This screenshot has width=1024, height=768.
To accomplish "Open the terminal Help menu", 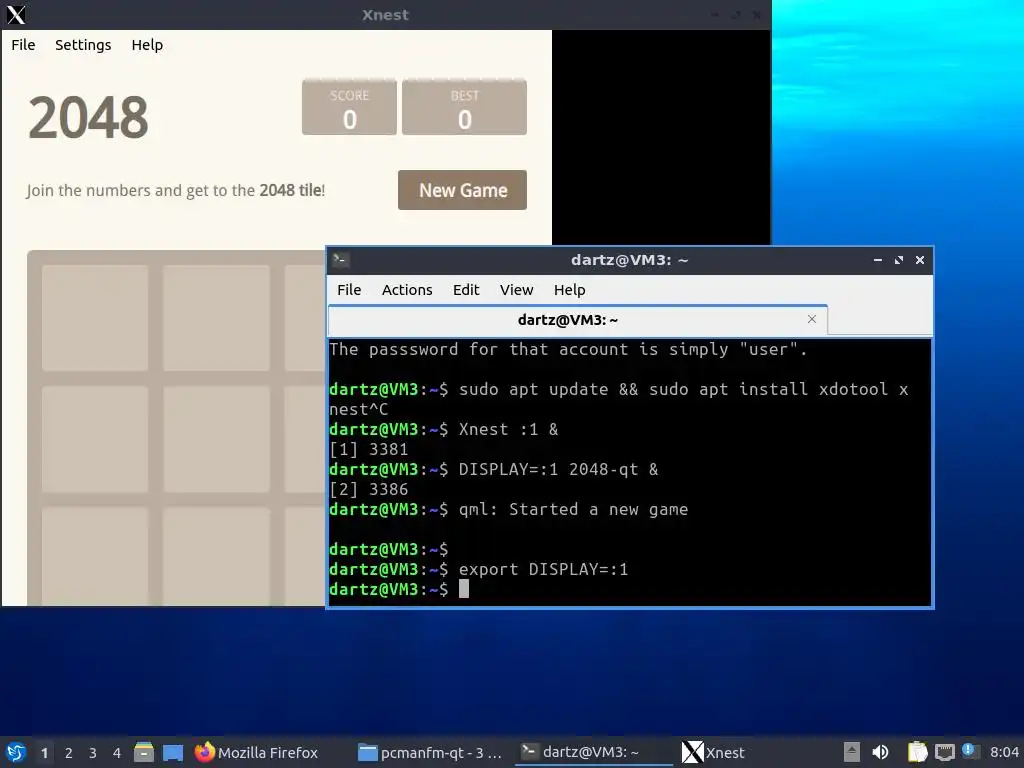I will 569,290.
